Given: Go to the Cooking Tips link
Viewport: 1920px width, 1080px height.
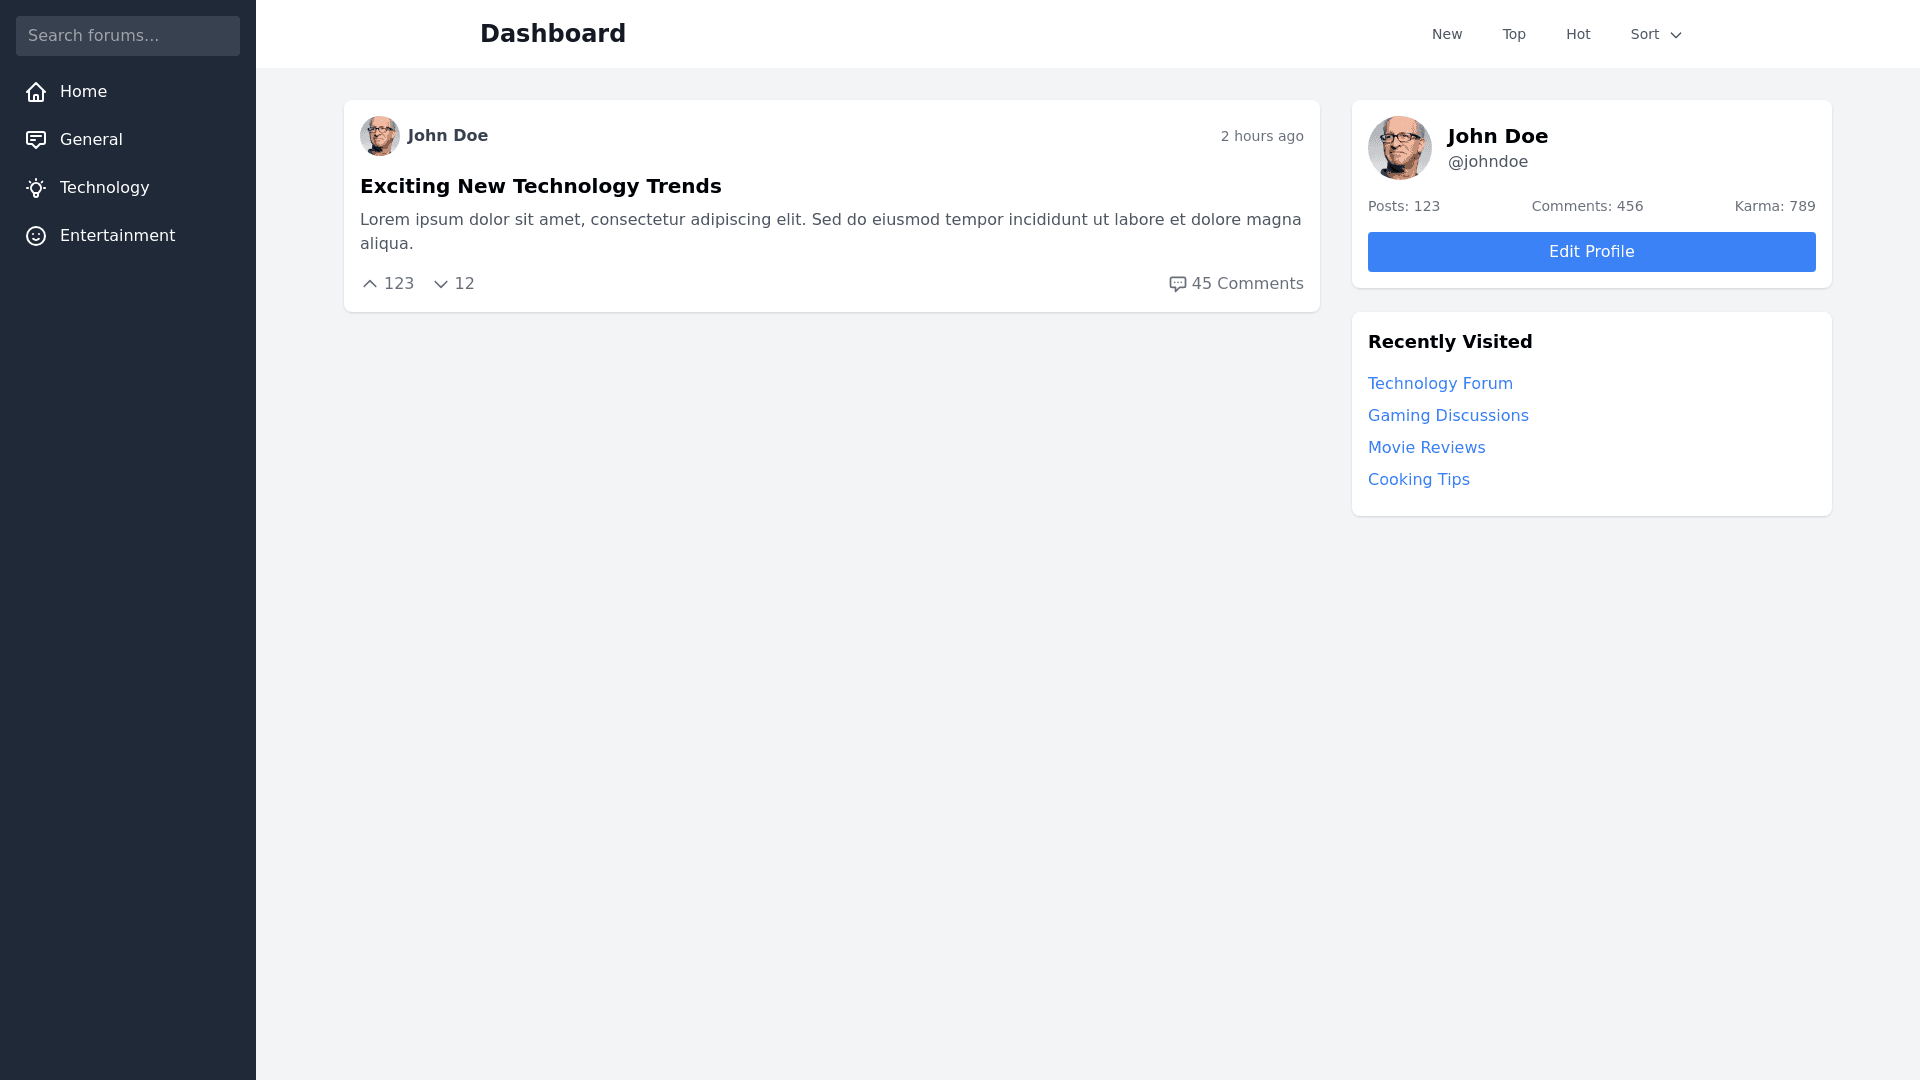Looking at the screenshot, I should (1418, 480).
